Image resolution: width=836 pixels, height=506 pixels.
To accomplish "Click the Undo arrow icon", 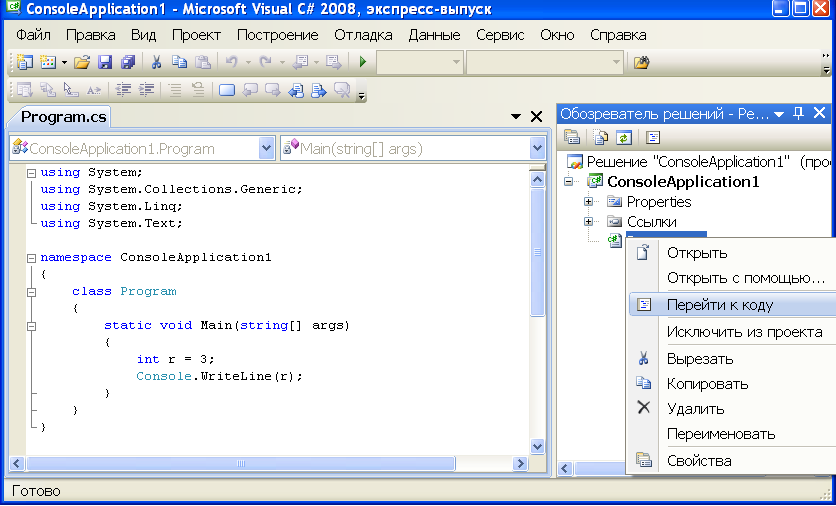I will pyautogui.click(x=231, y=62).
